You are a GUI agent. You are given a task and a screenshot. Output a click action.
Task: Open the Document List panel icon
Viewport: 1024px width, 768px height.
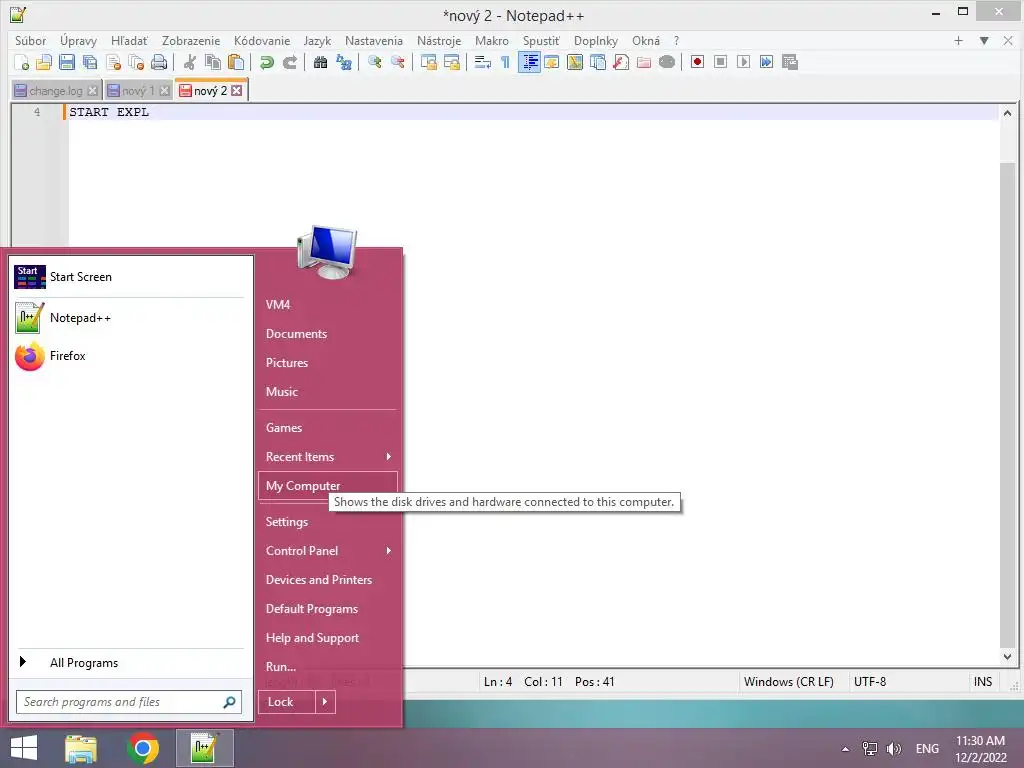(598, 62)
